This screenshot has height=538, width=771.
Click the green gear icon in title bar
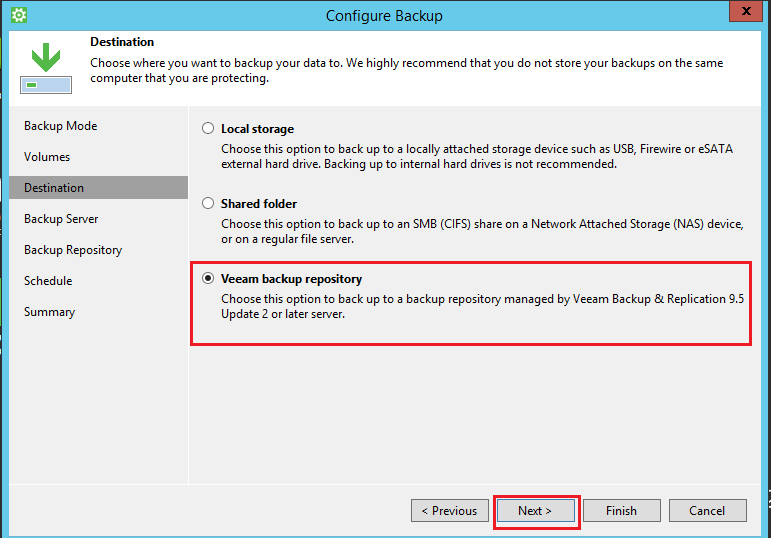[x=19, y=15]
